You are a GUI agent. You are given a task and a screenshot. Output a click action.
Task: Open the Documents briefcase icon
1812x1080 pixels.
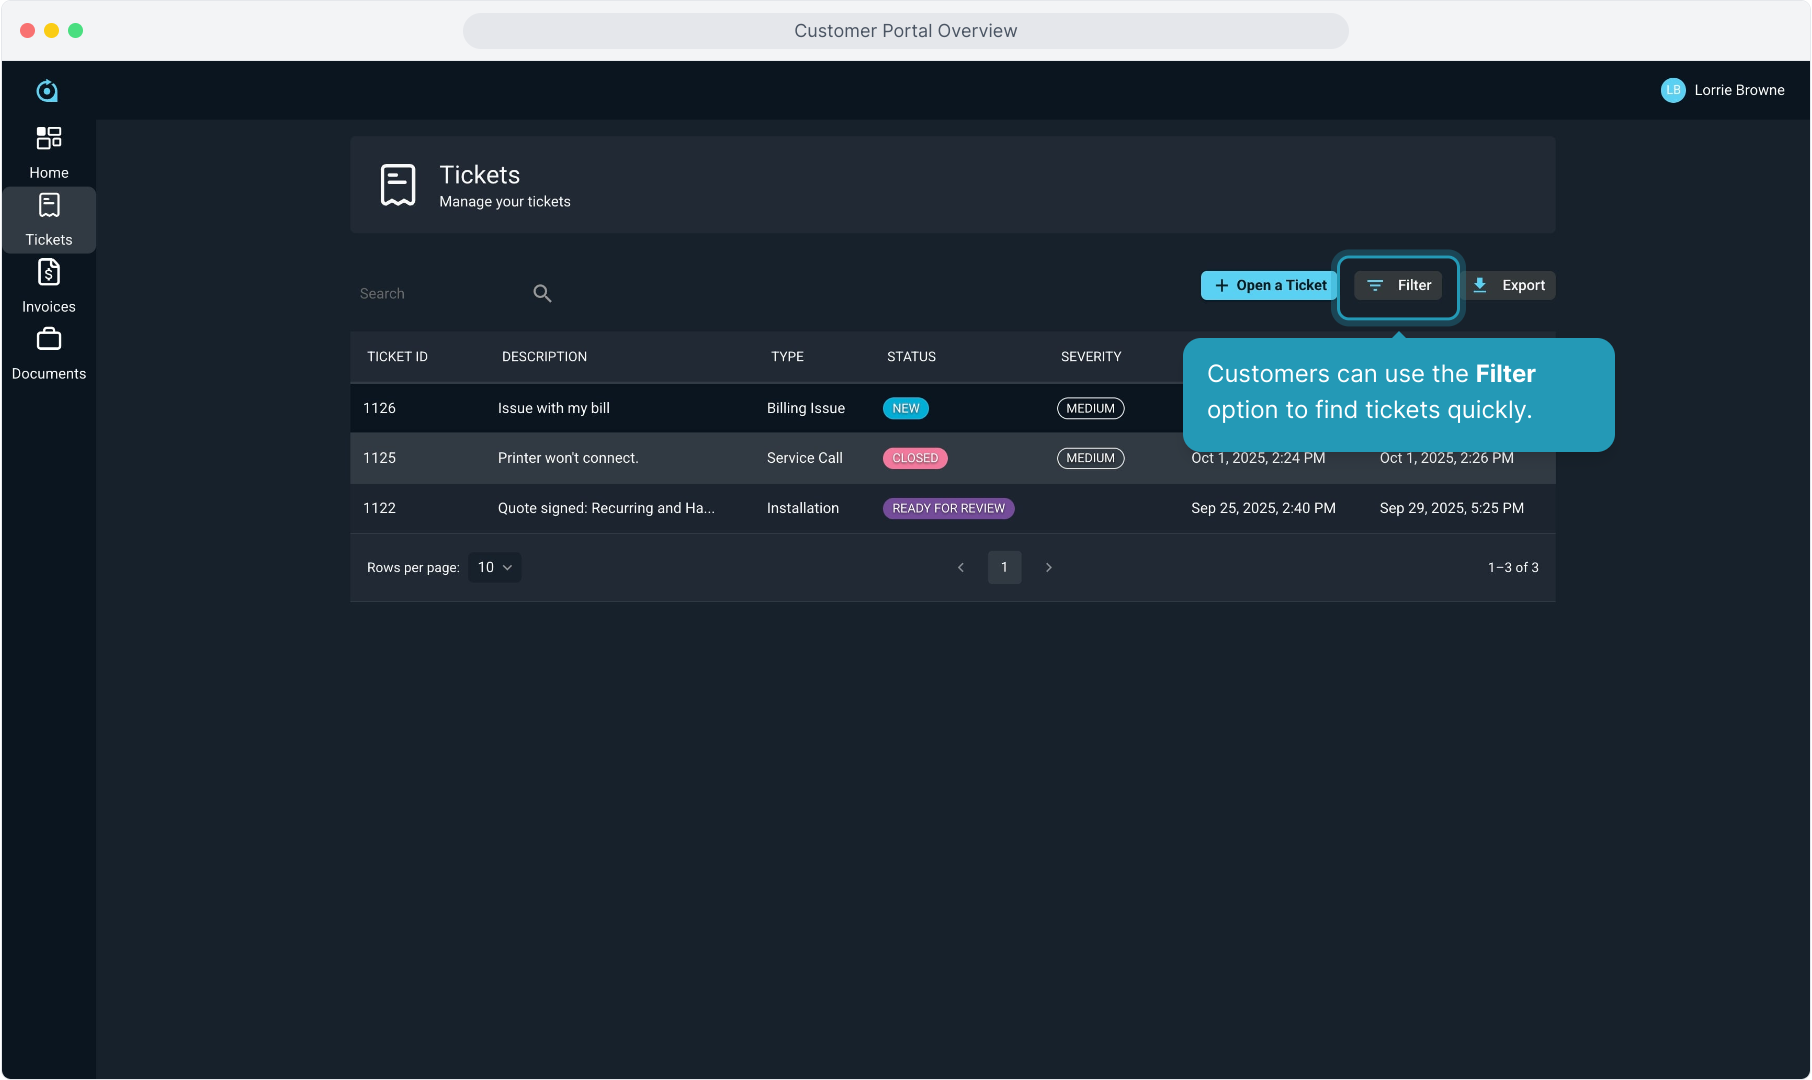pyautogui.click(x=48, y=341)
